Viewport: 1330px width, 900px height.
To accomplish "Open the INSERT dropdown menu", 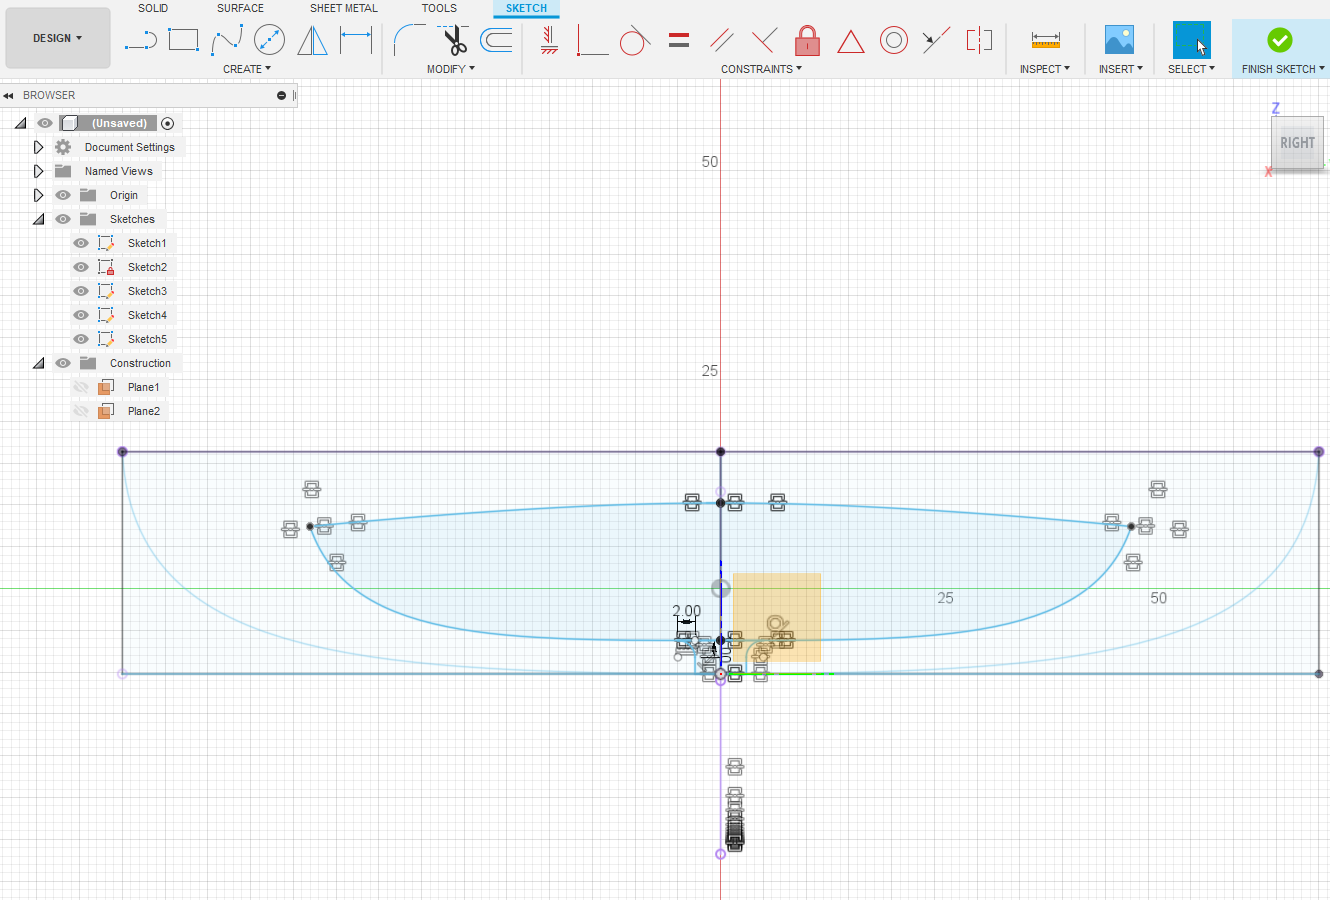I will pos(1120,69).
